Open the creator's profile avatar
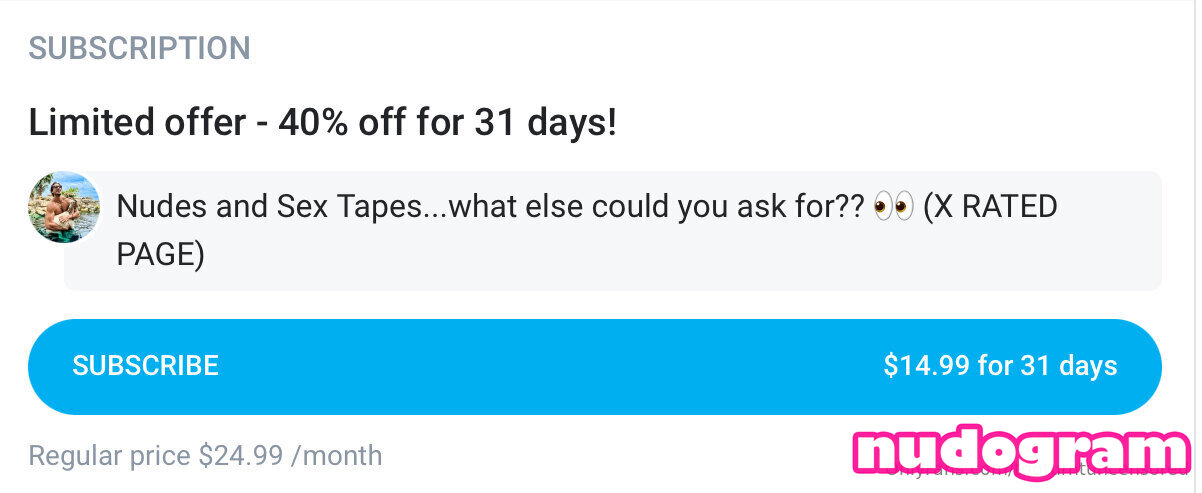The height and width of the screenshot is (493, 1202). point(64,207)
